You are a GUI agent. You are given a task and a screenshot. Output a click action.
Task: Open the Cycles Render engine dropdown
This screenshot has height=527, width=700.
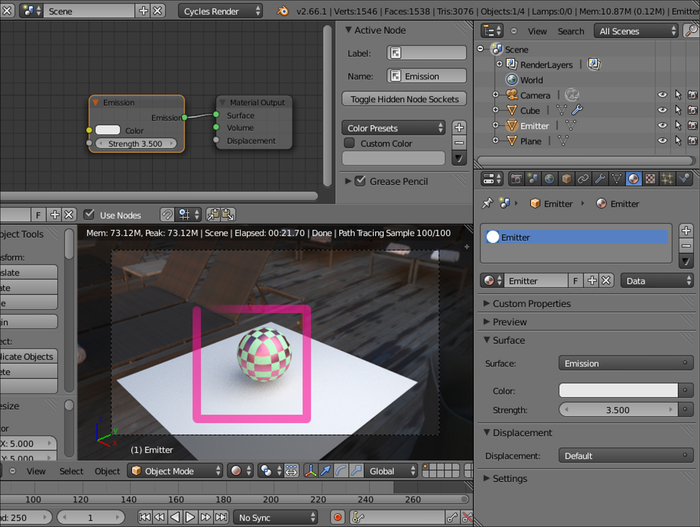pyautogui.click(x=221, y=10)
